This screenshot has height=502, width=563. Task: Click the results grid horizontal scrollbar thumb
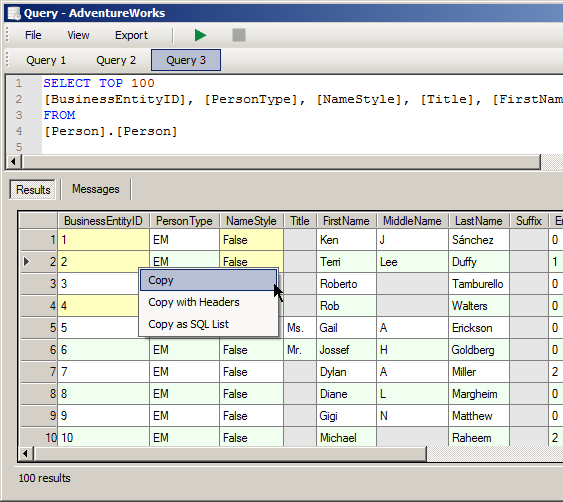tap(230, 454)
